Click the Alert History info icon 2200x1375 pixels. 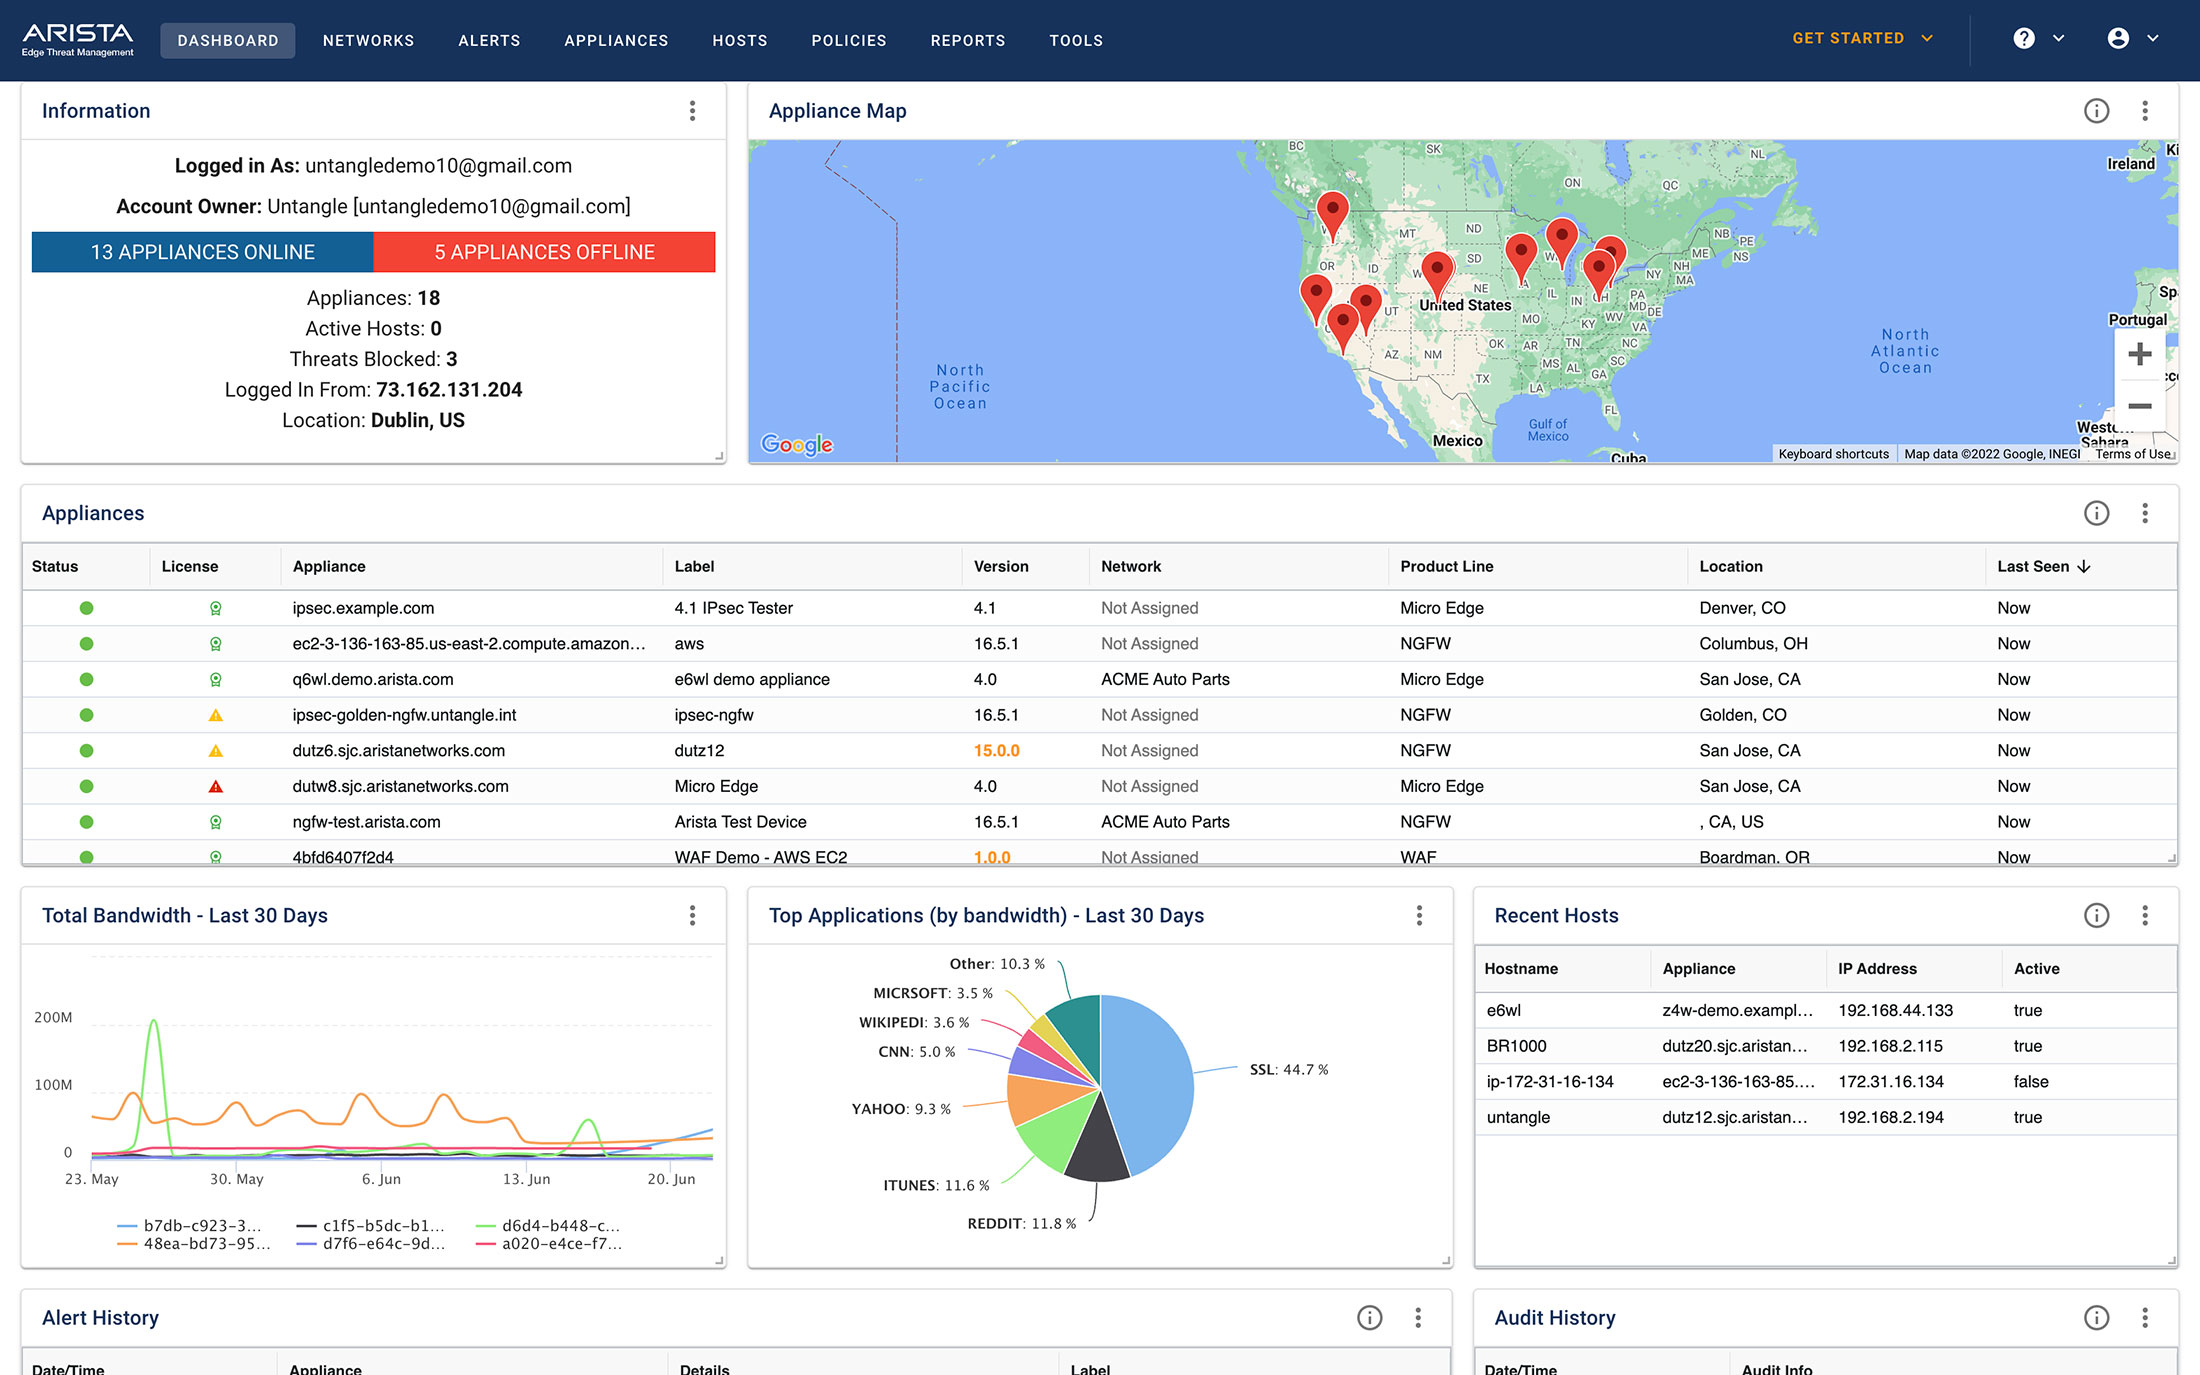(1369, 1318)
